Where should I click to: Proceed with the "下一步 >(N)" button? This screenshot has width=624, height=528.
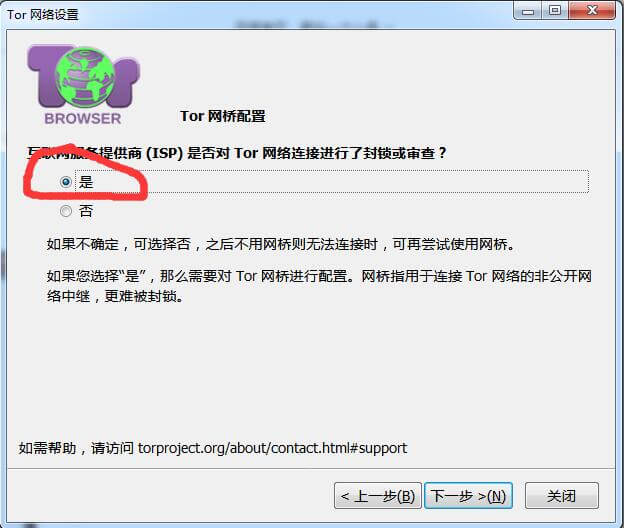[468, 496]
